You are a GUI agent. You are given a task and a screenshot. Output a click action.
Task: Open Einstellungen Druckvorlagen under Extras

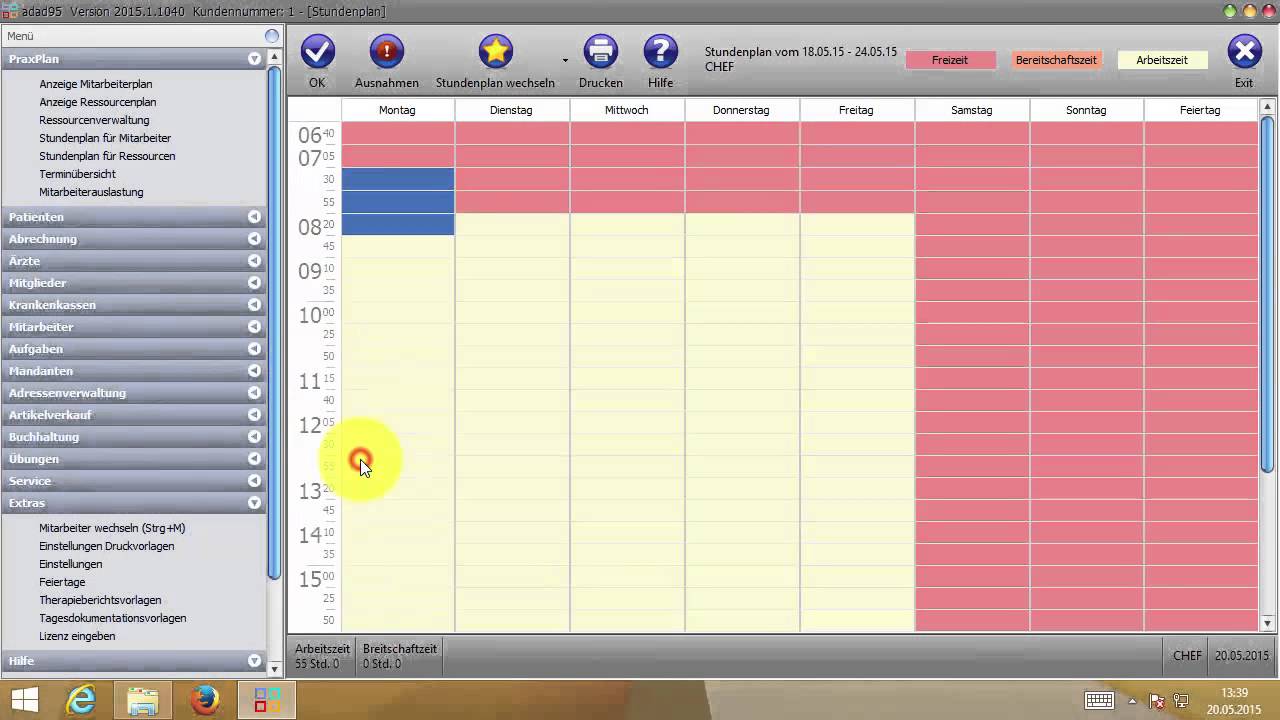click(x=107, y=546)
